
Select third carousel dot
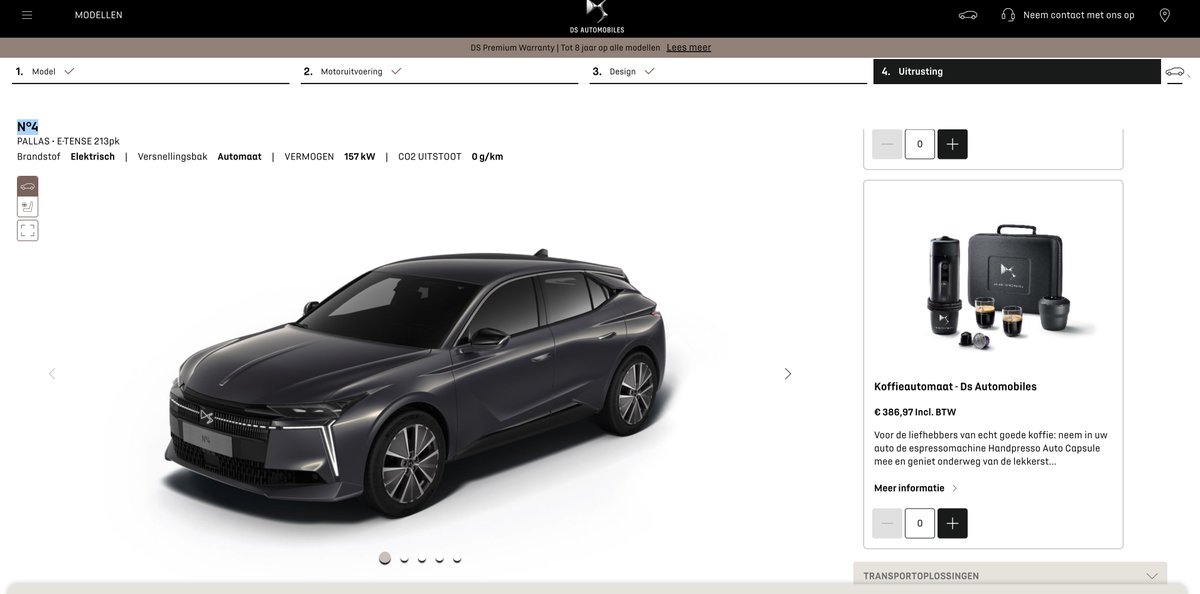click(x=422, y=558)
